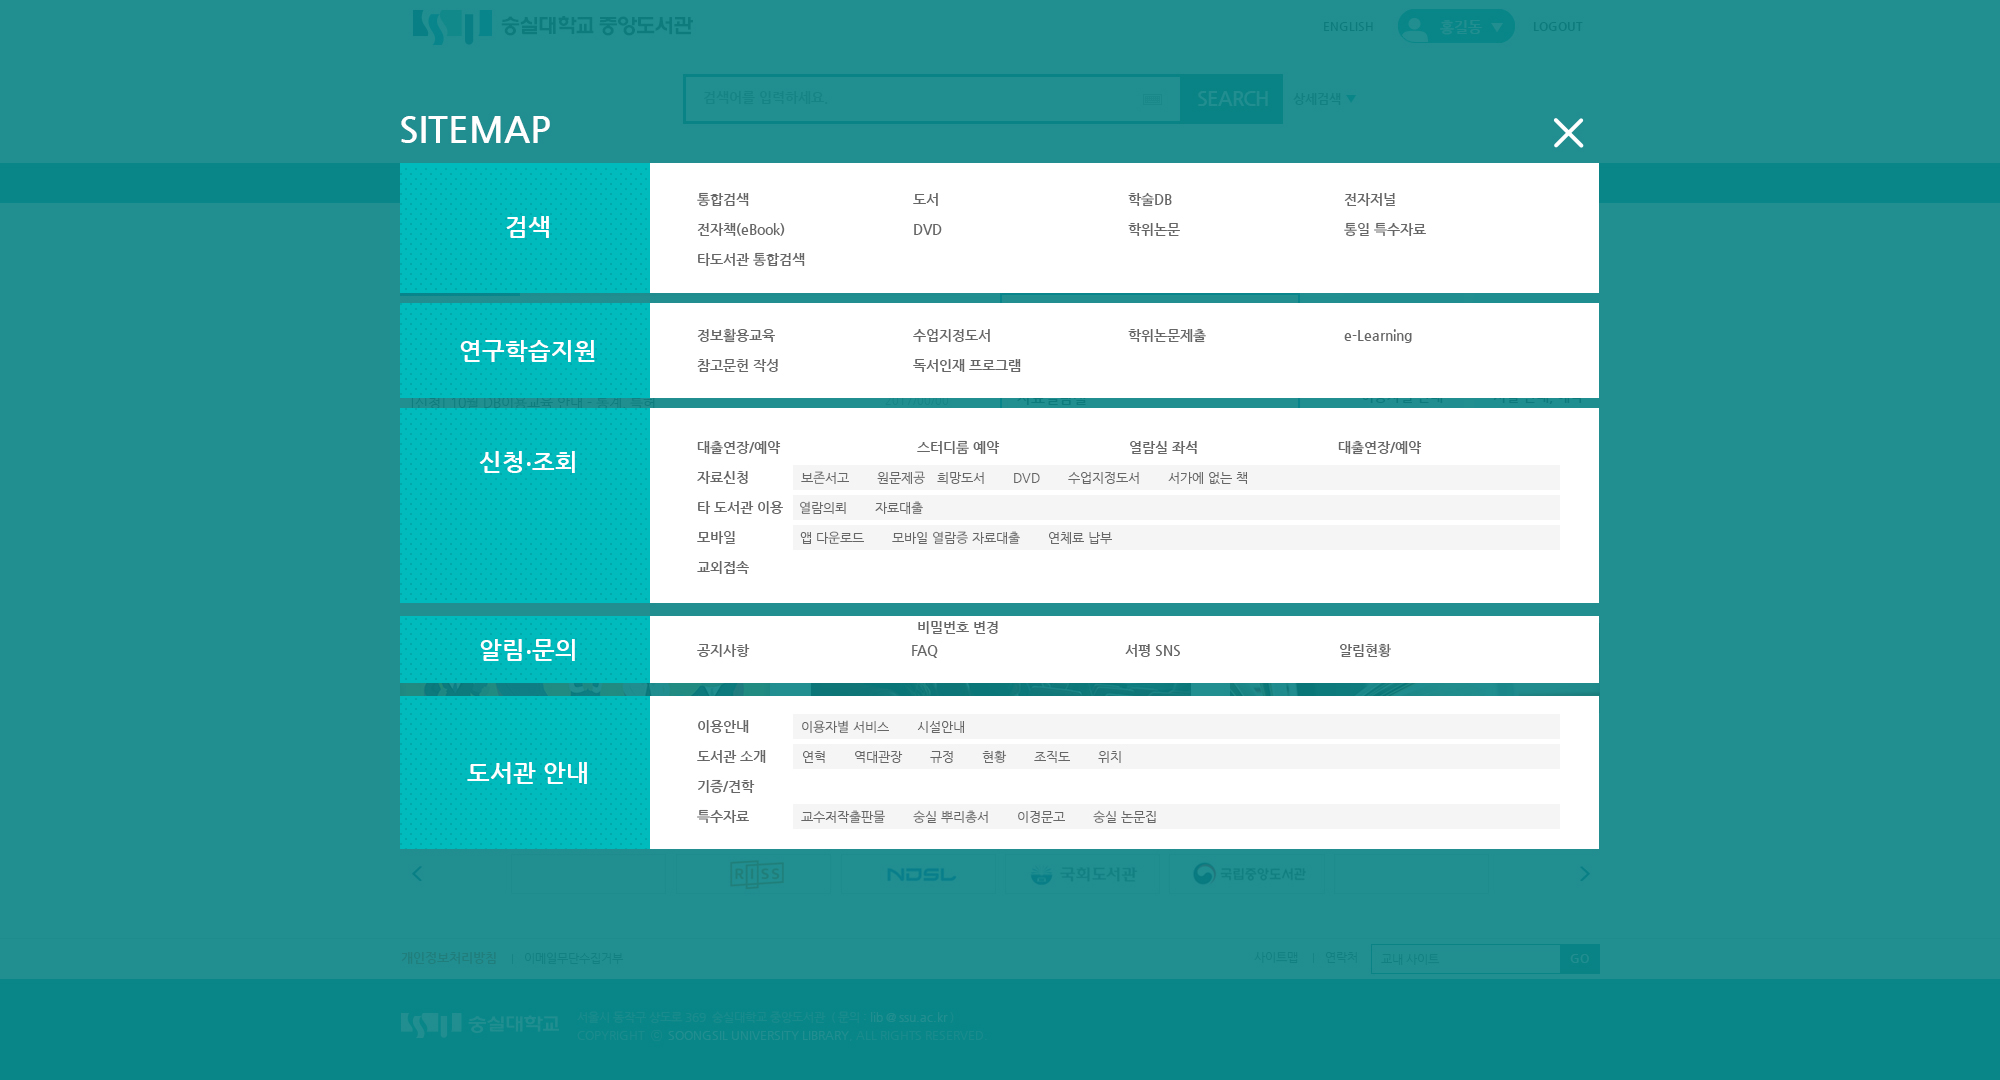The image size is (2000, 1080).
Task: Close the SITEMAP overlay with X icon
Action: tap(1568, 133)
